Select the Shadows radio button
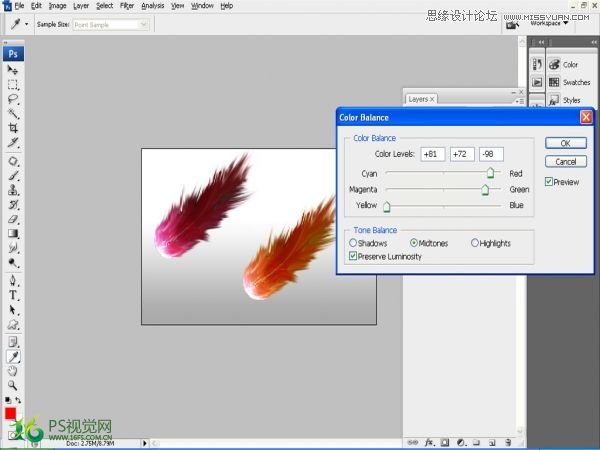Viewport: 600px width, 450px height. (x=353, y=243)
